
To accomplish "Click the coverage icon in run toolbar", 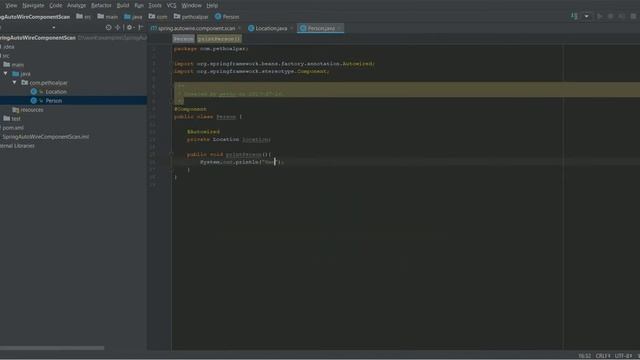I will point(622,16).
